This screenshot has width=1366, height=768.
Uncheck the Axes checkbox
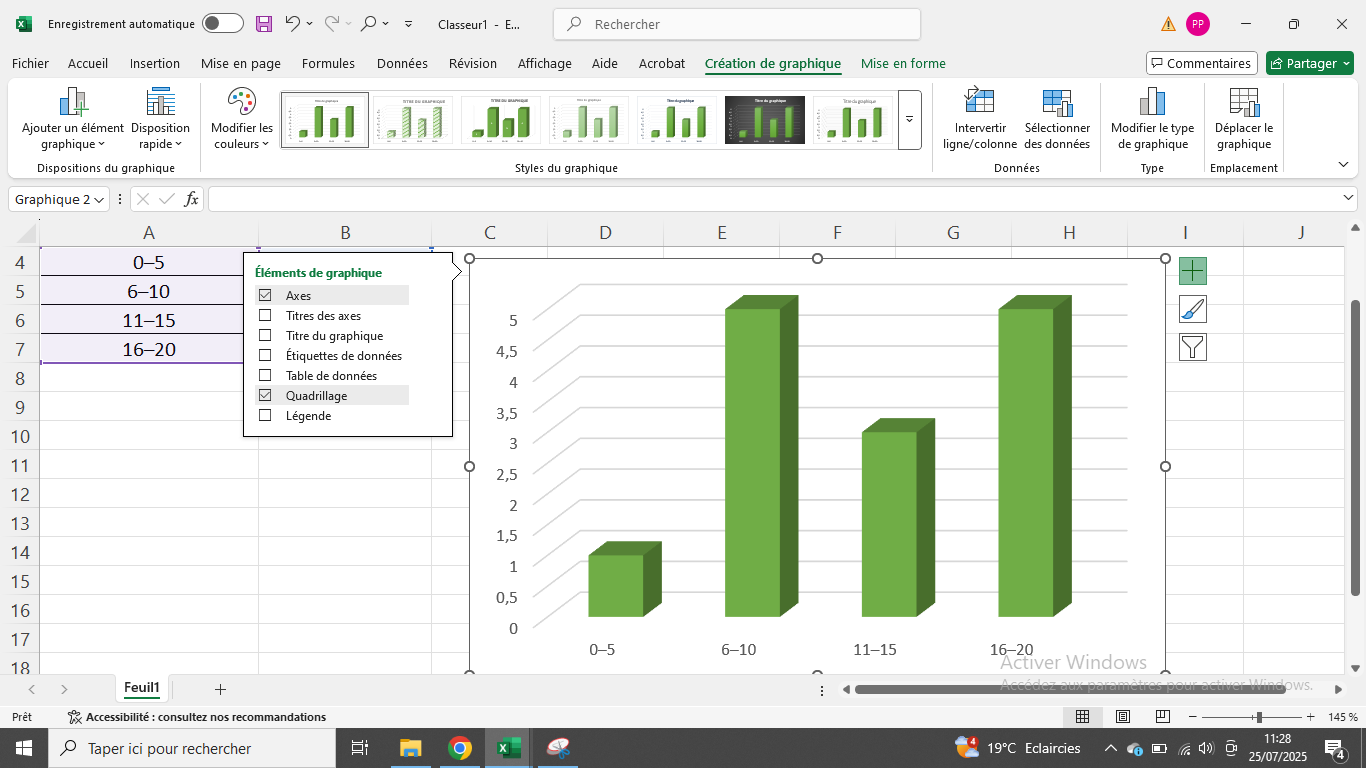tap(265, 295)
